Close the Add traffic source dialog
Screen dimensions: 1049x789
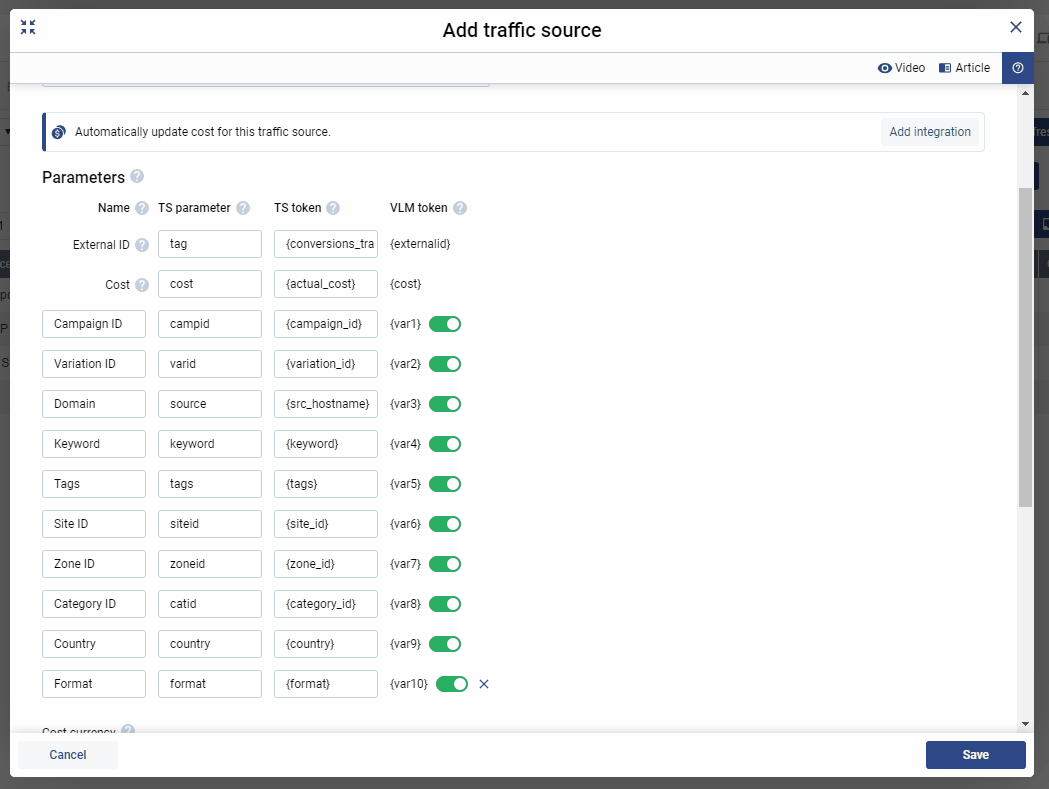1016,27
